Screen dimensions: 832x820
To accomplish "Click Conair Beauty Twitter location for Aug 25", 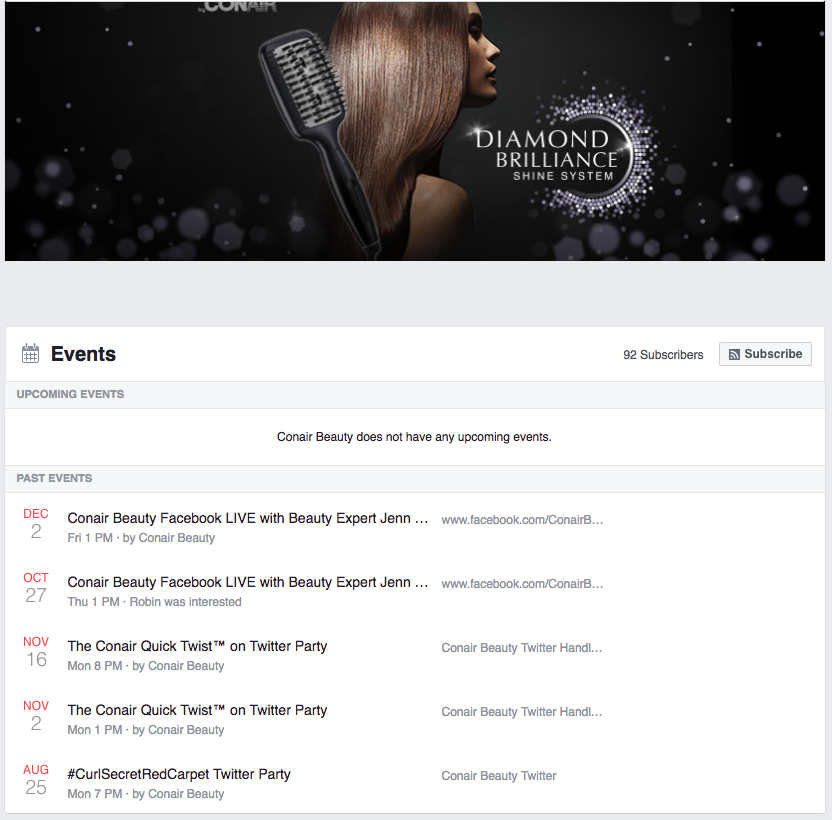I will click(x=499, y=776).
